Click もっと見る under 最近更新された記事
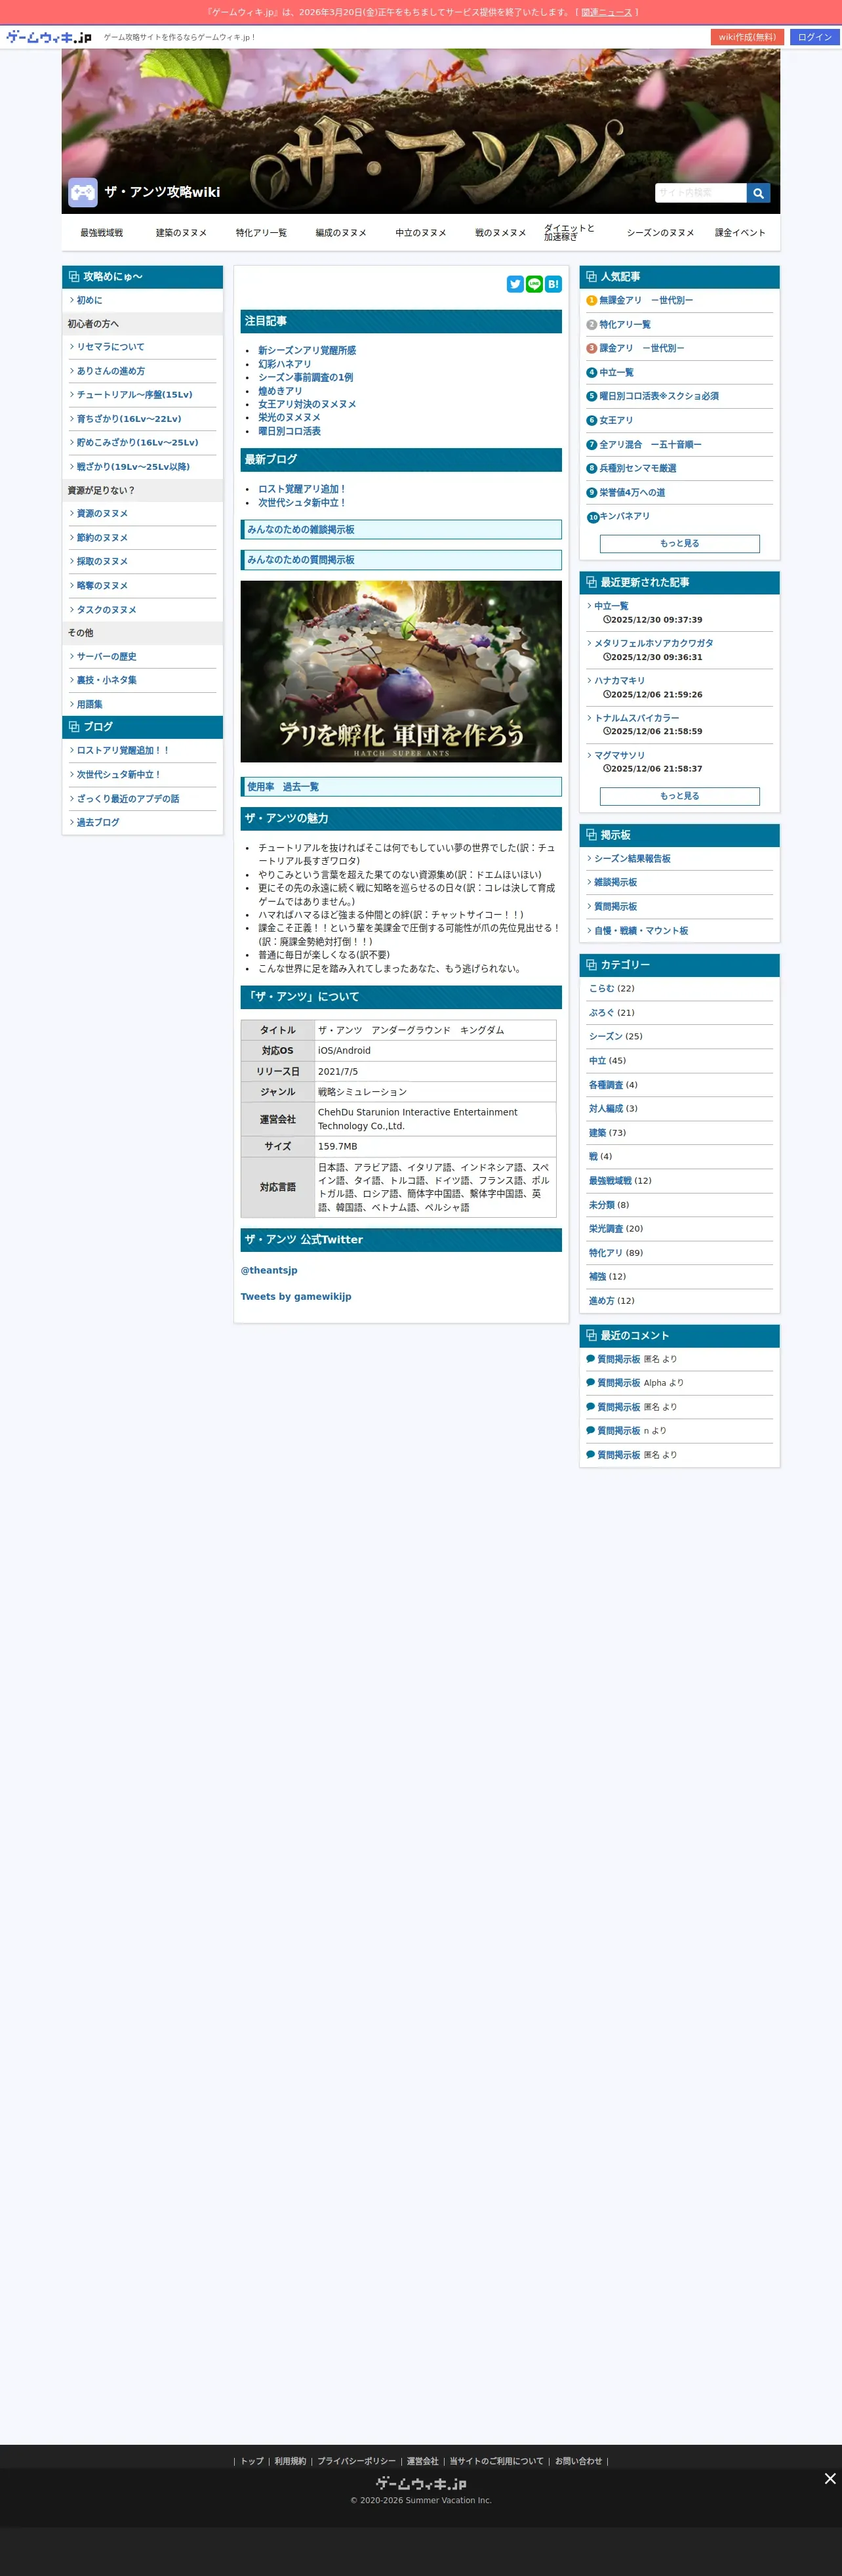The image size is (842, 2576). [679, 796]
